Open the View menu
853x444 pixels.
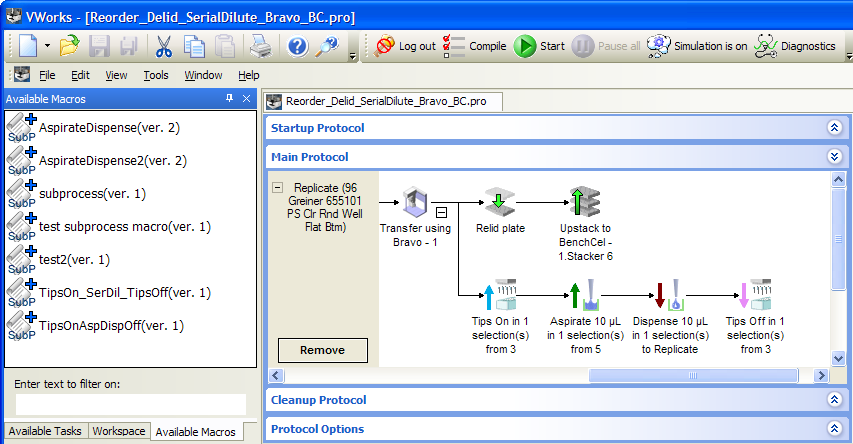[x=116, y=75]
